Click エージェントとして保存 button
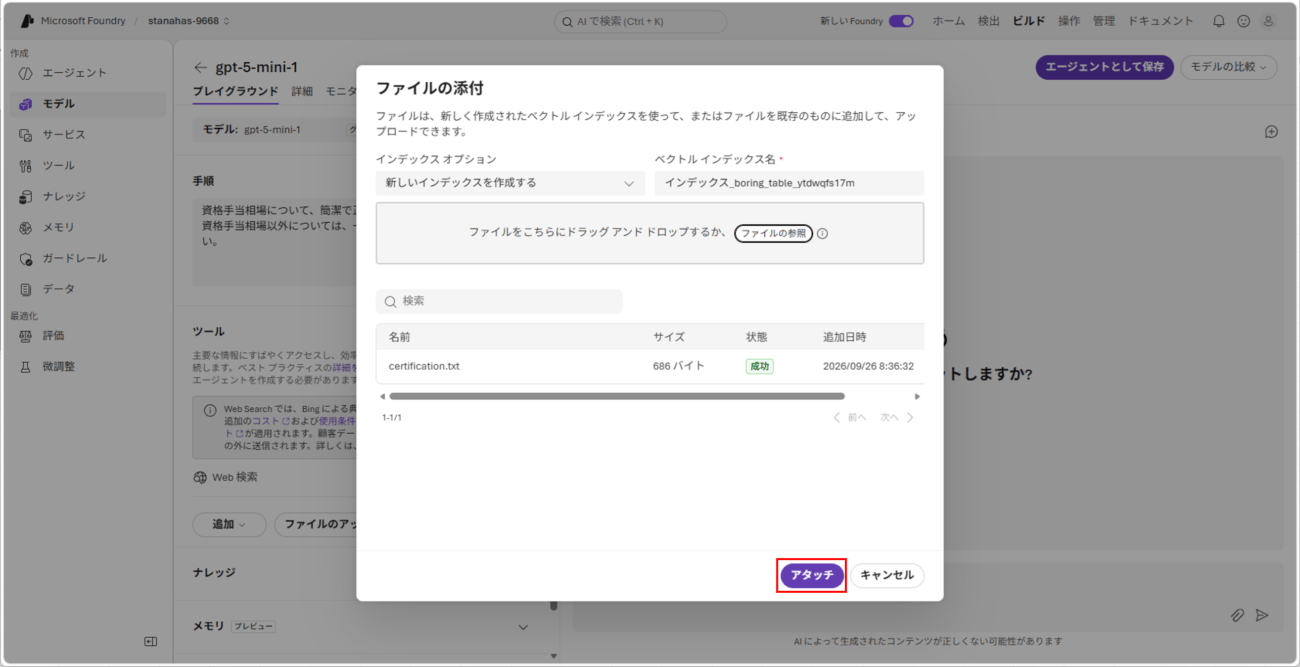Viewport: 1300px width, 667px height. click(1104, 67)
